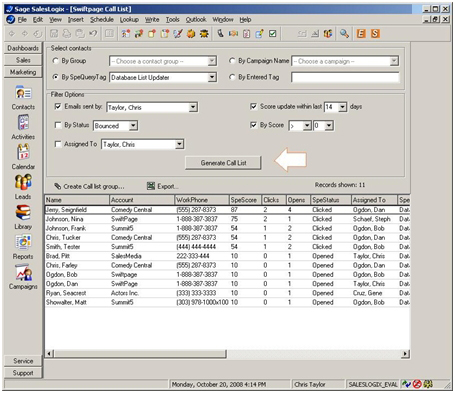Screen dimensions: 455x393
Task: Select the By SpeQueryTag radio button
Action: pos(56,77)
